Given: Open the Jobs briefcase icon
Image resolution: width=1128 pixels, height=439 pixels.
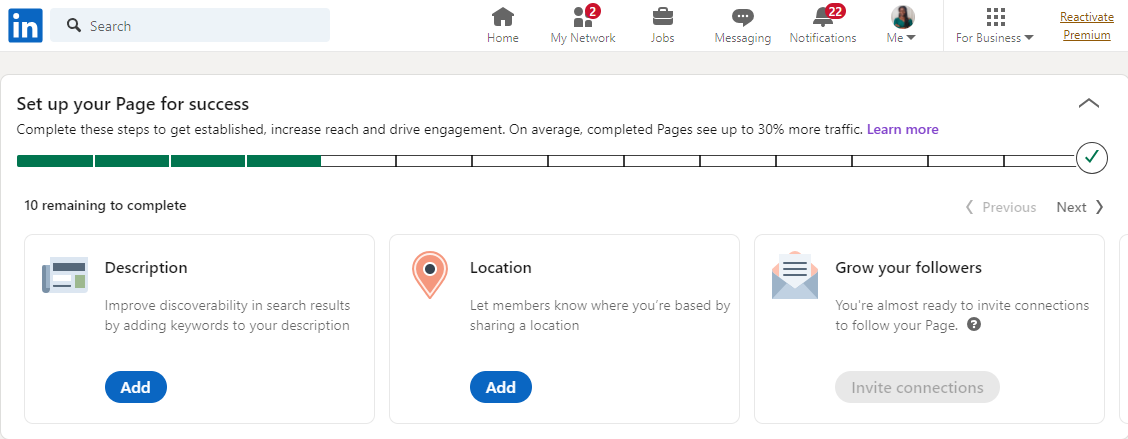Looking at the screenshot, I should (662, 17).
